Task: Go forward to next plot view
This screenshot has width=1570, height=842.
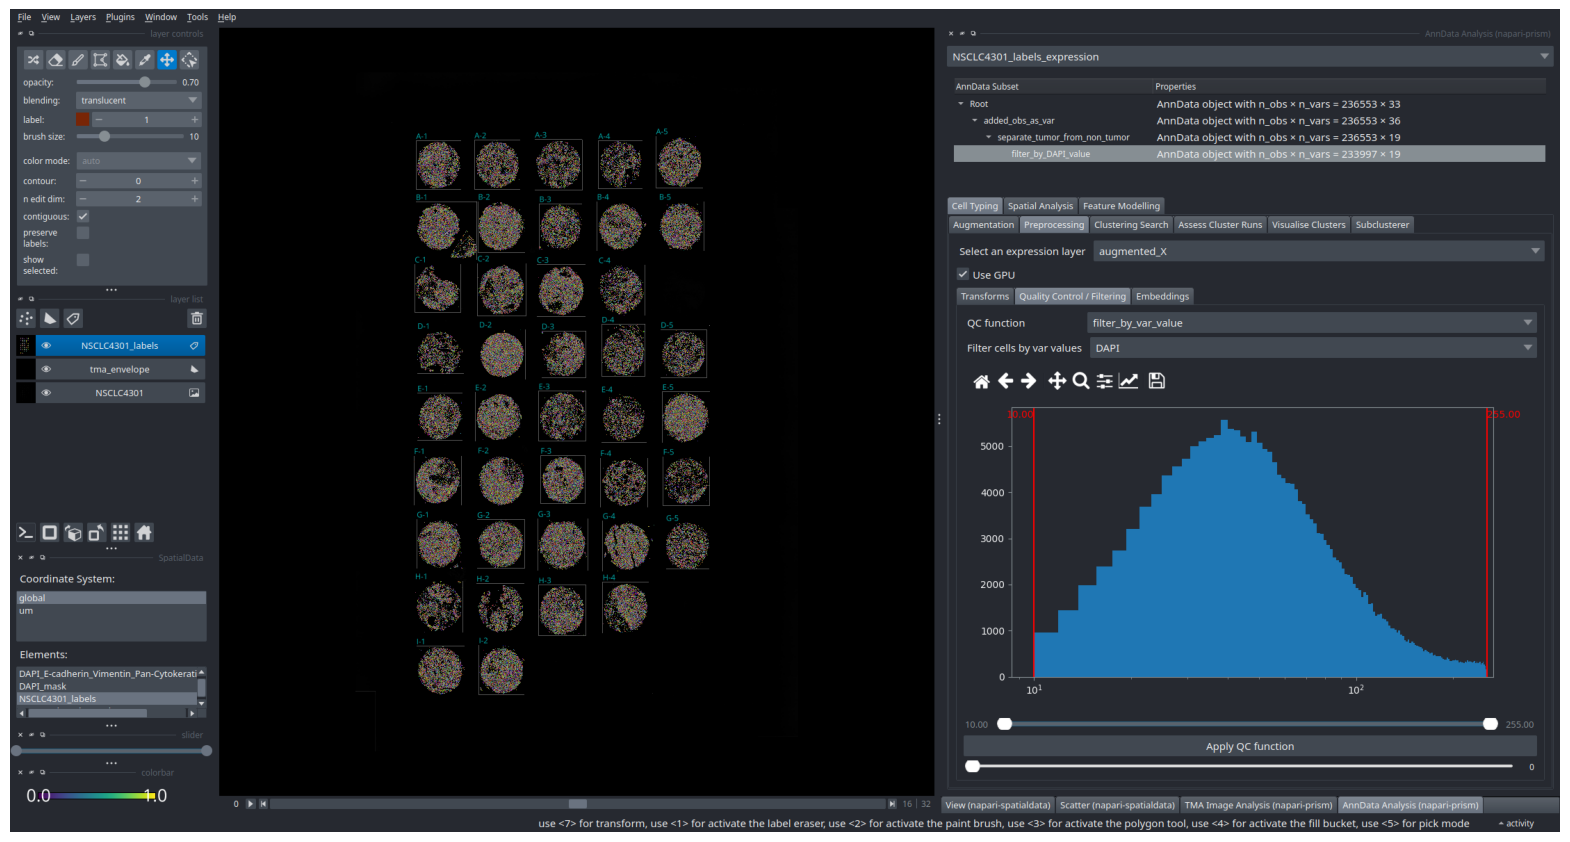Action: 1029,381
